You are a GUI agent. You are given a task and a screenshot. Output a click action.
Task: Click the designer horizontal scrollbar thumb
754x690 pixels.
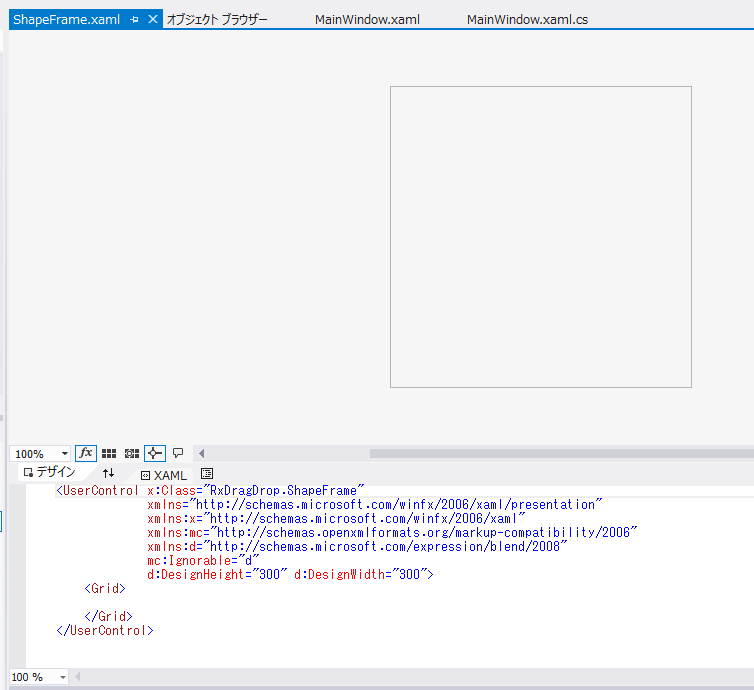562,453
